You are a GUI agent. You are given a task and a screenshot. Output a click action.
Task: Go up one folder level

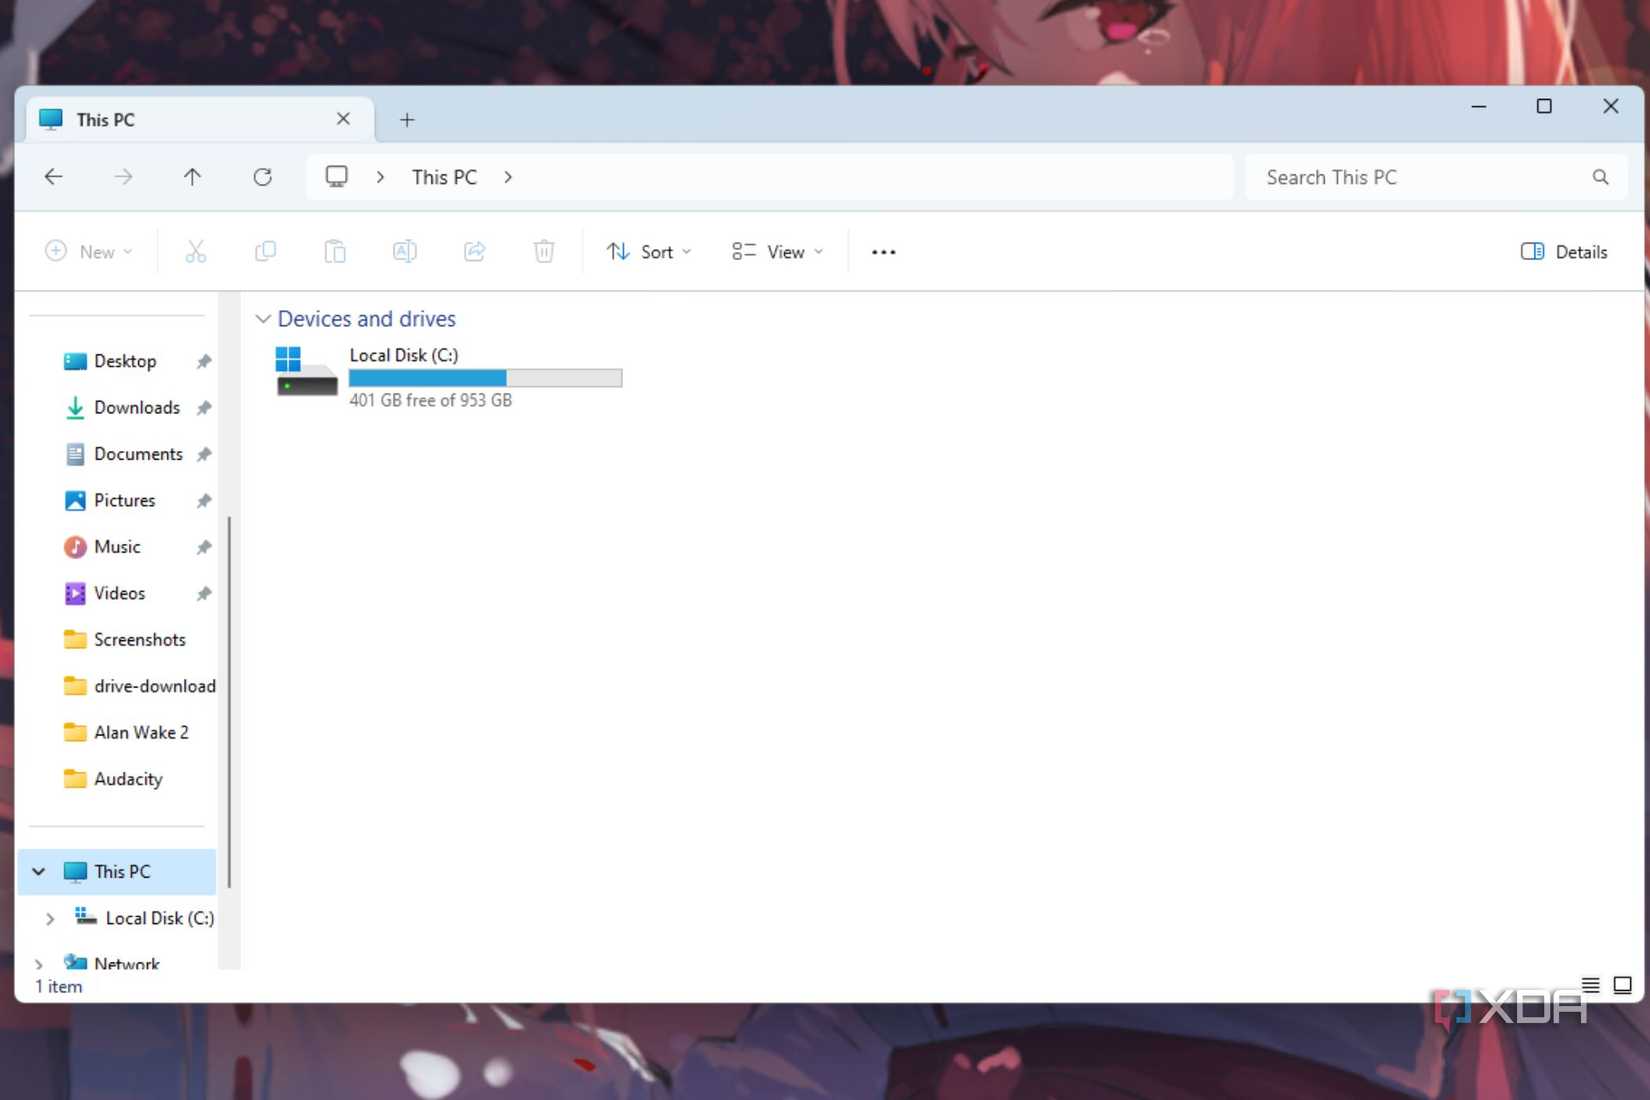[x=192, y=177]
